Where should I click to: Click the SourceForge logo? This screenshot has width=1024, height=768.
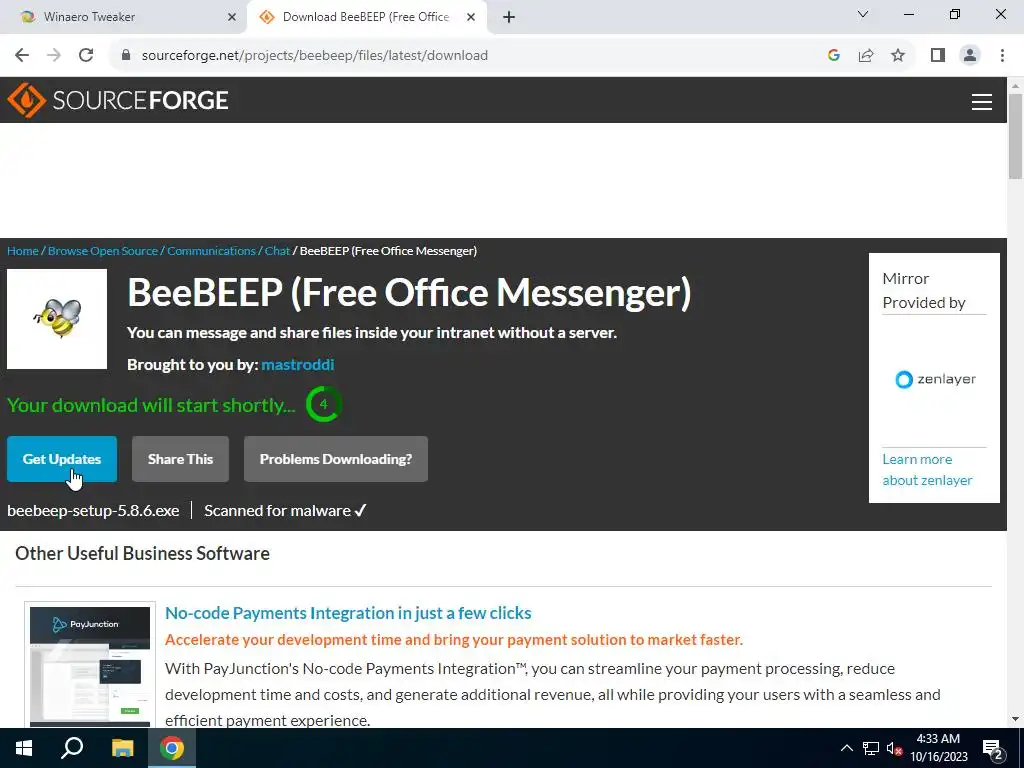(x=118, y=100)
